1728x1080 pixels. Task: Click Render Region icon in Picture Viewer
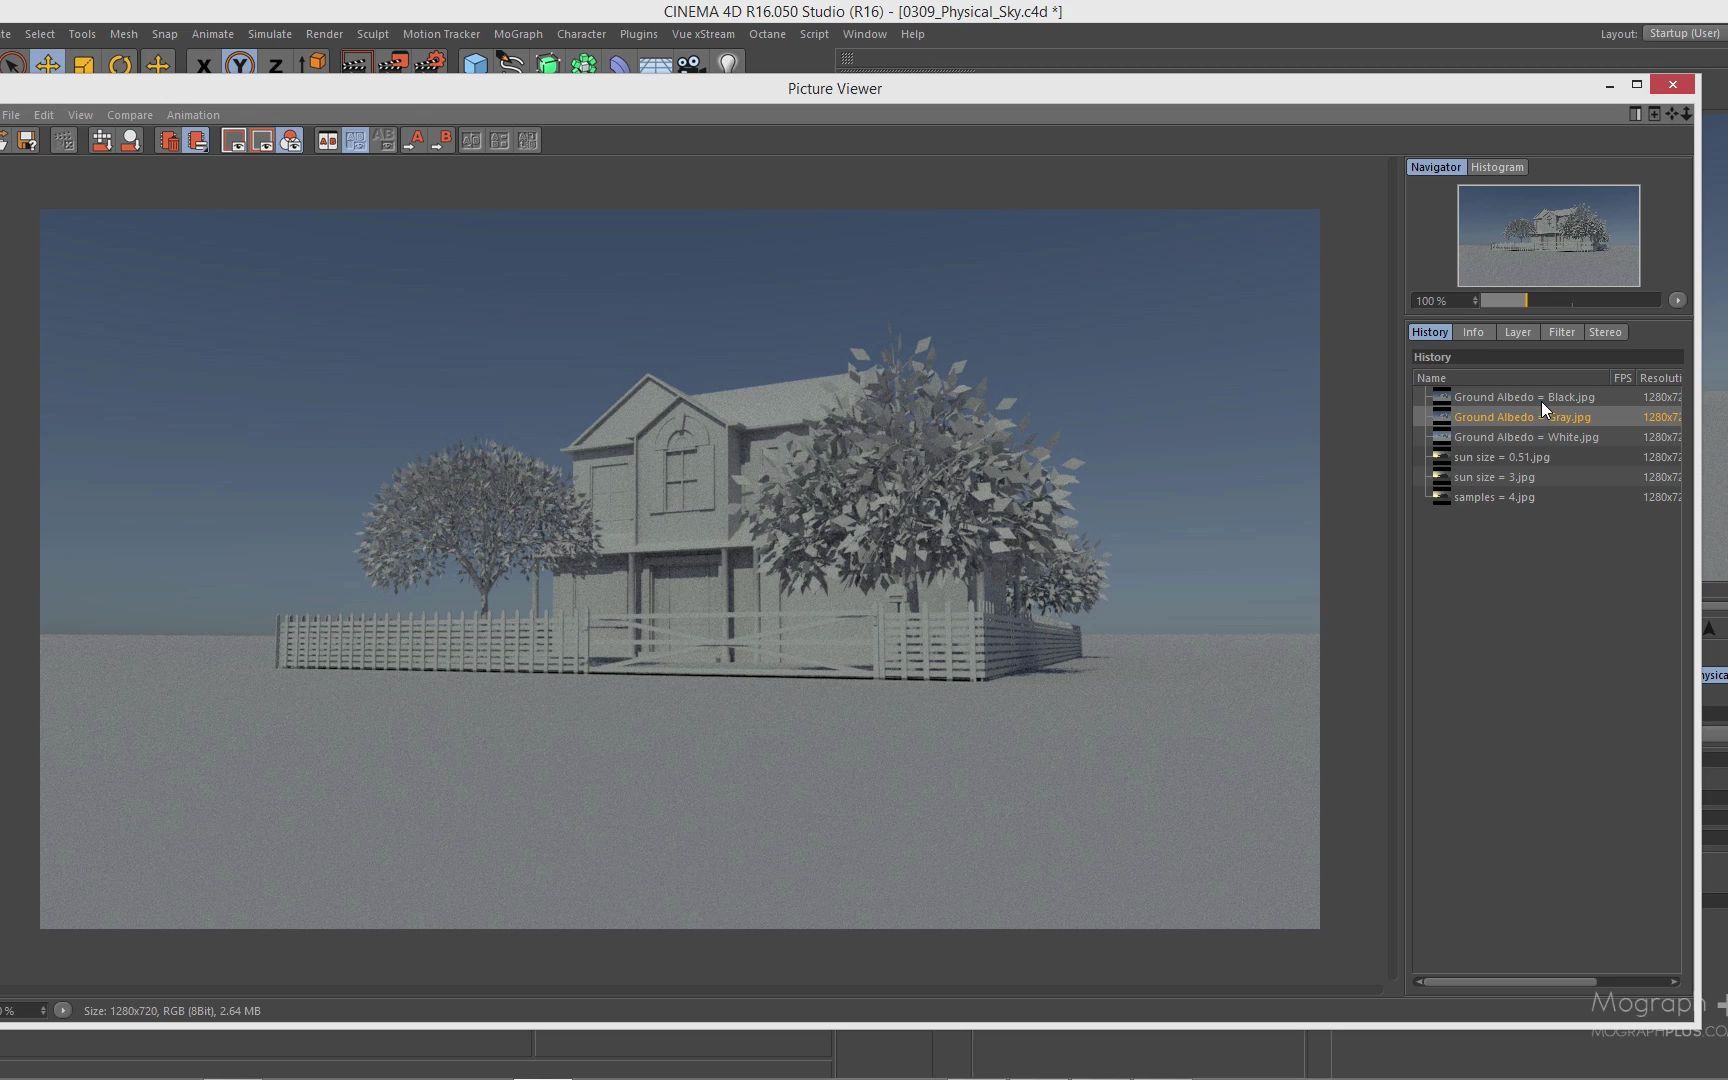pos(102,141)
